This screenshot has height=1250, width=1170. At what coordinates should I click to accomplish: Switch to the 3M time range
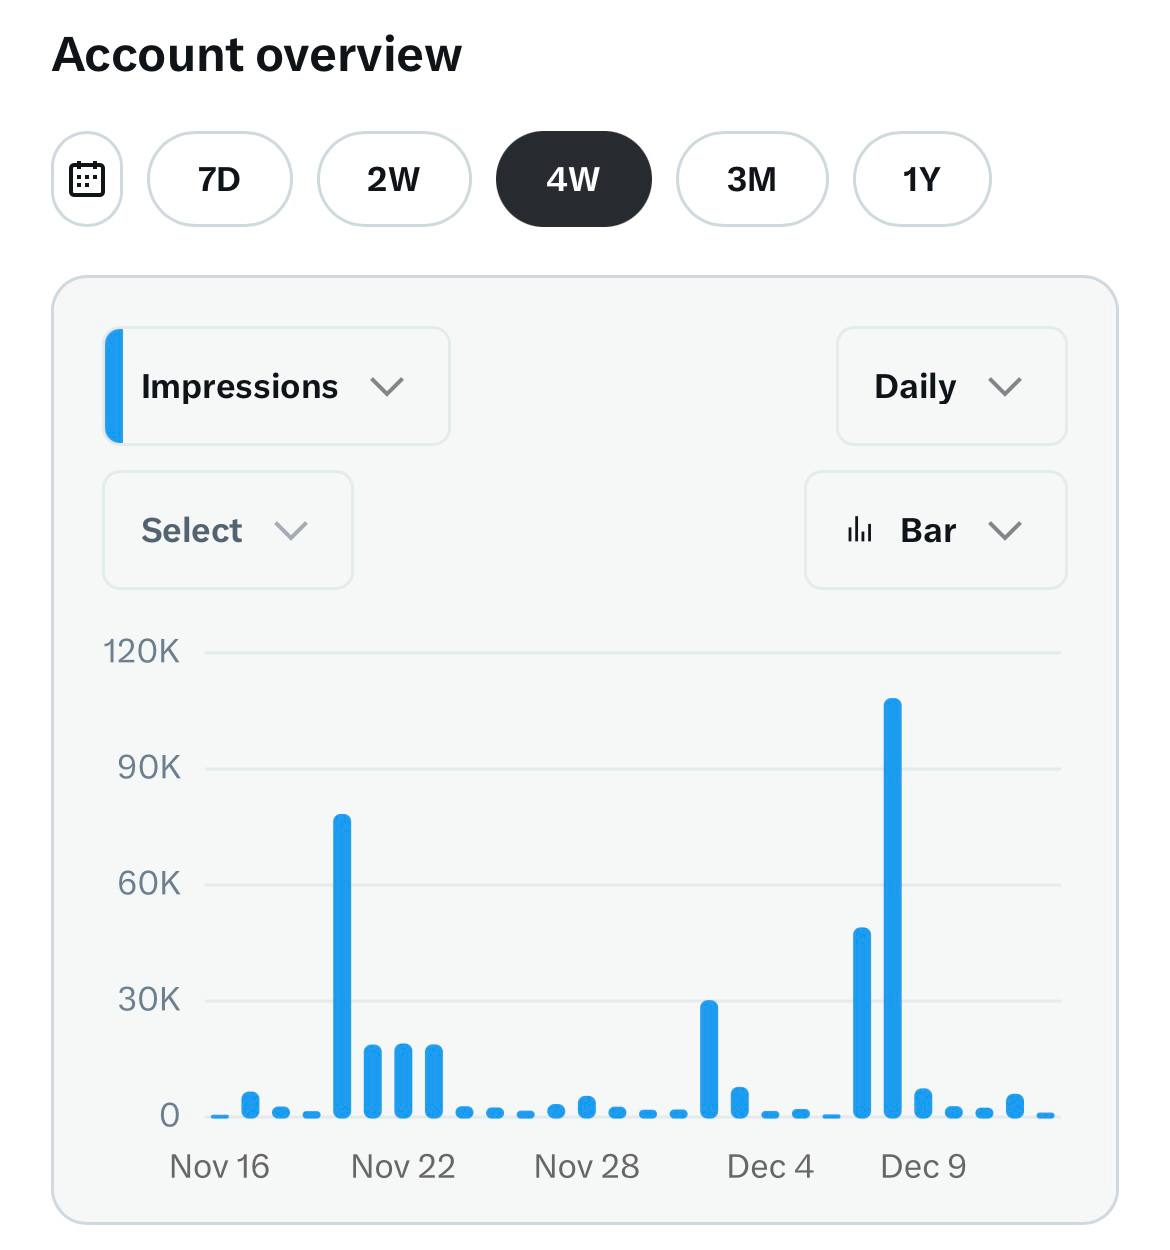(x=752, y=179)
